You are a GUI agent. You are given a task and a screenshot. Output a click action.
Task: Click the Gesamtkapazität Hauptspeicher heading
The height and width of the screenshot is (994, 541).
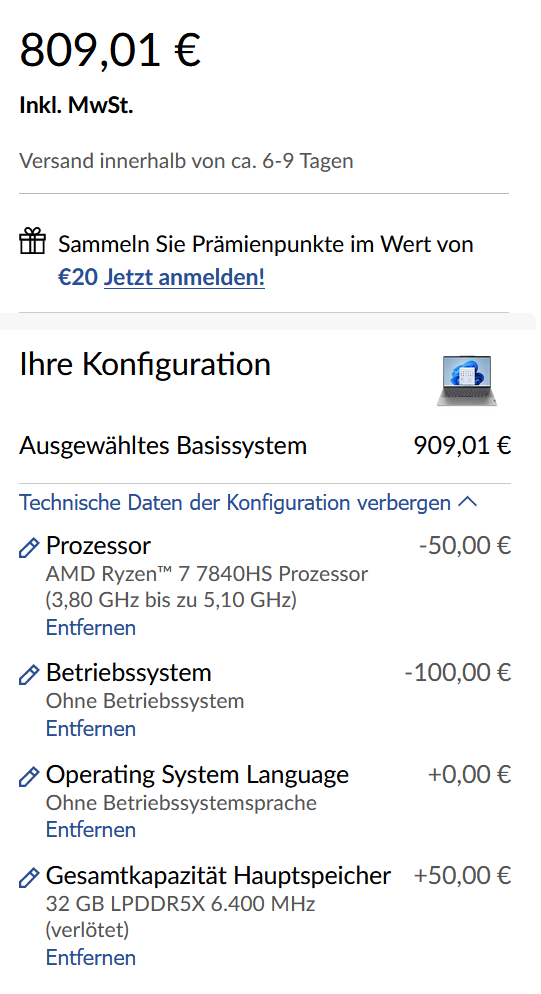point(218,875)
